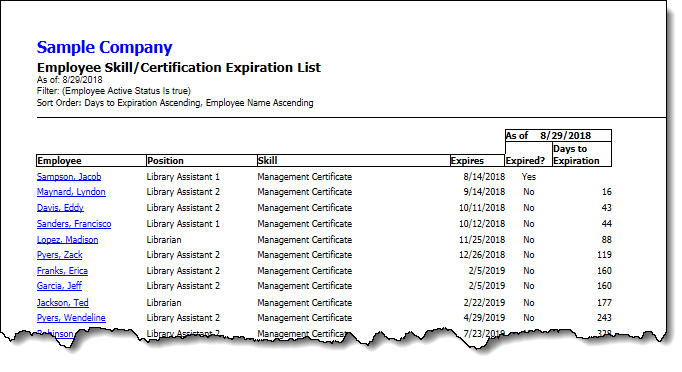Select the days value 16
Image resolution: width=682 pixels, height=372 pixels.
pos(606,192)
